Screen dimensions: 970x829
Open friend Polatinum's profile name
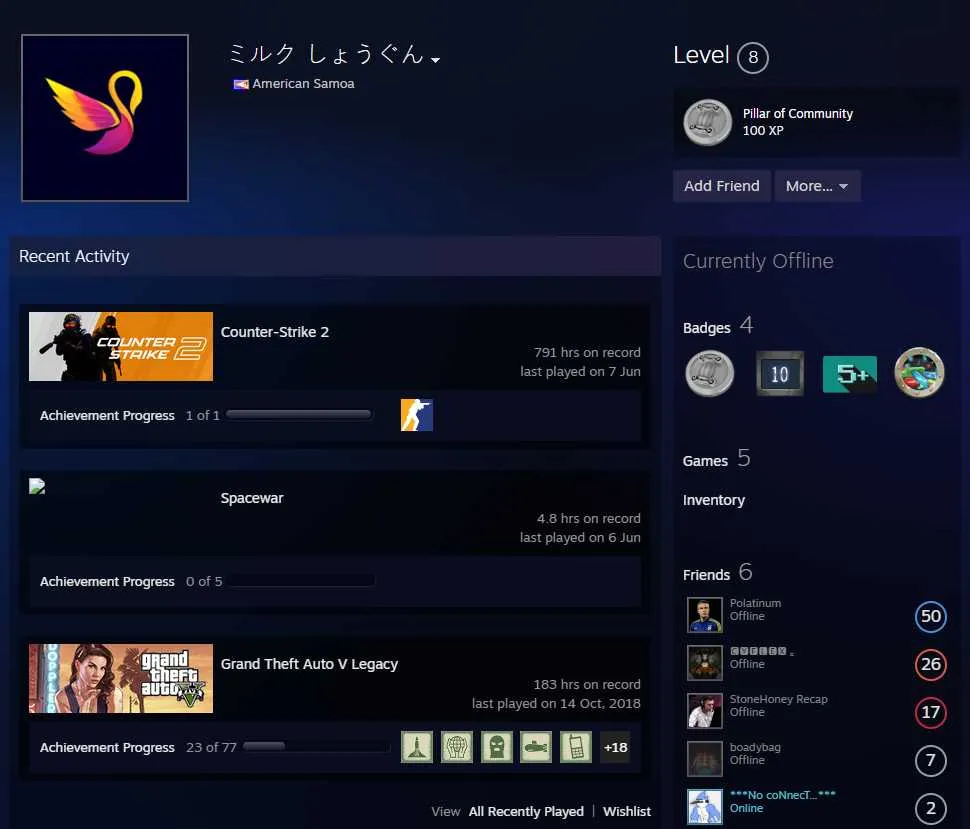[755, 603]
